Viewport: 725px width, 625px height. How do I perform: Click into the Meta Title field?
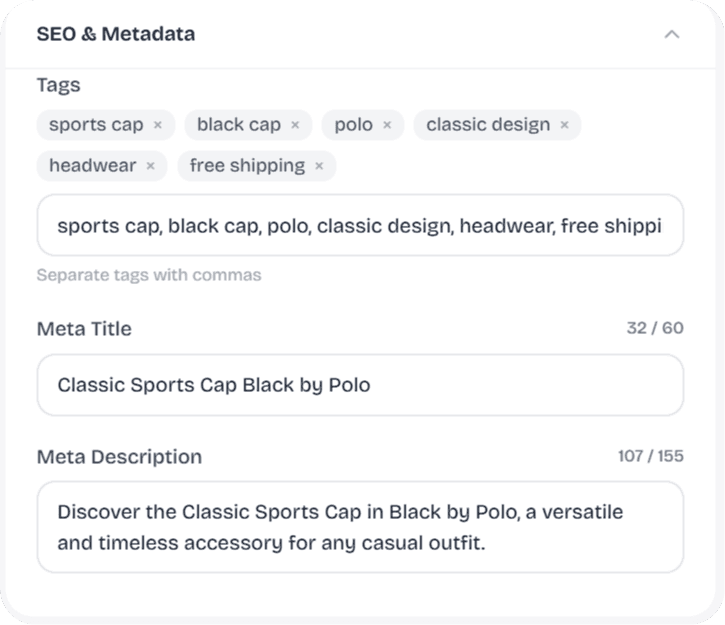[360, 384]
